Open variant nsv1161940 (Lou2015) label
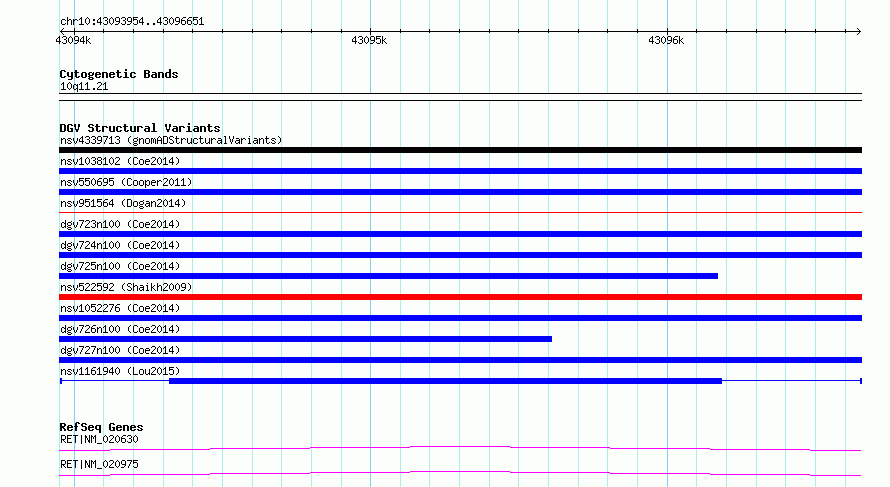 click(120, 371)
